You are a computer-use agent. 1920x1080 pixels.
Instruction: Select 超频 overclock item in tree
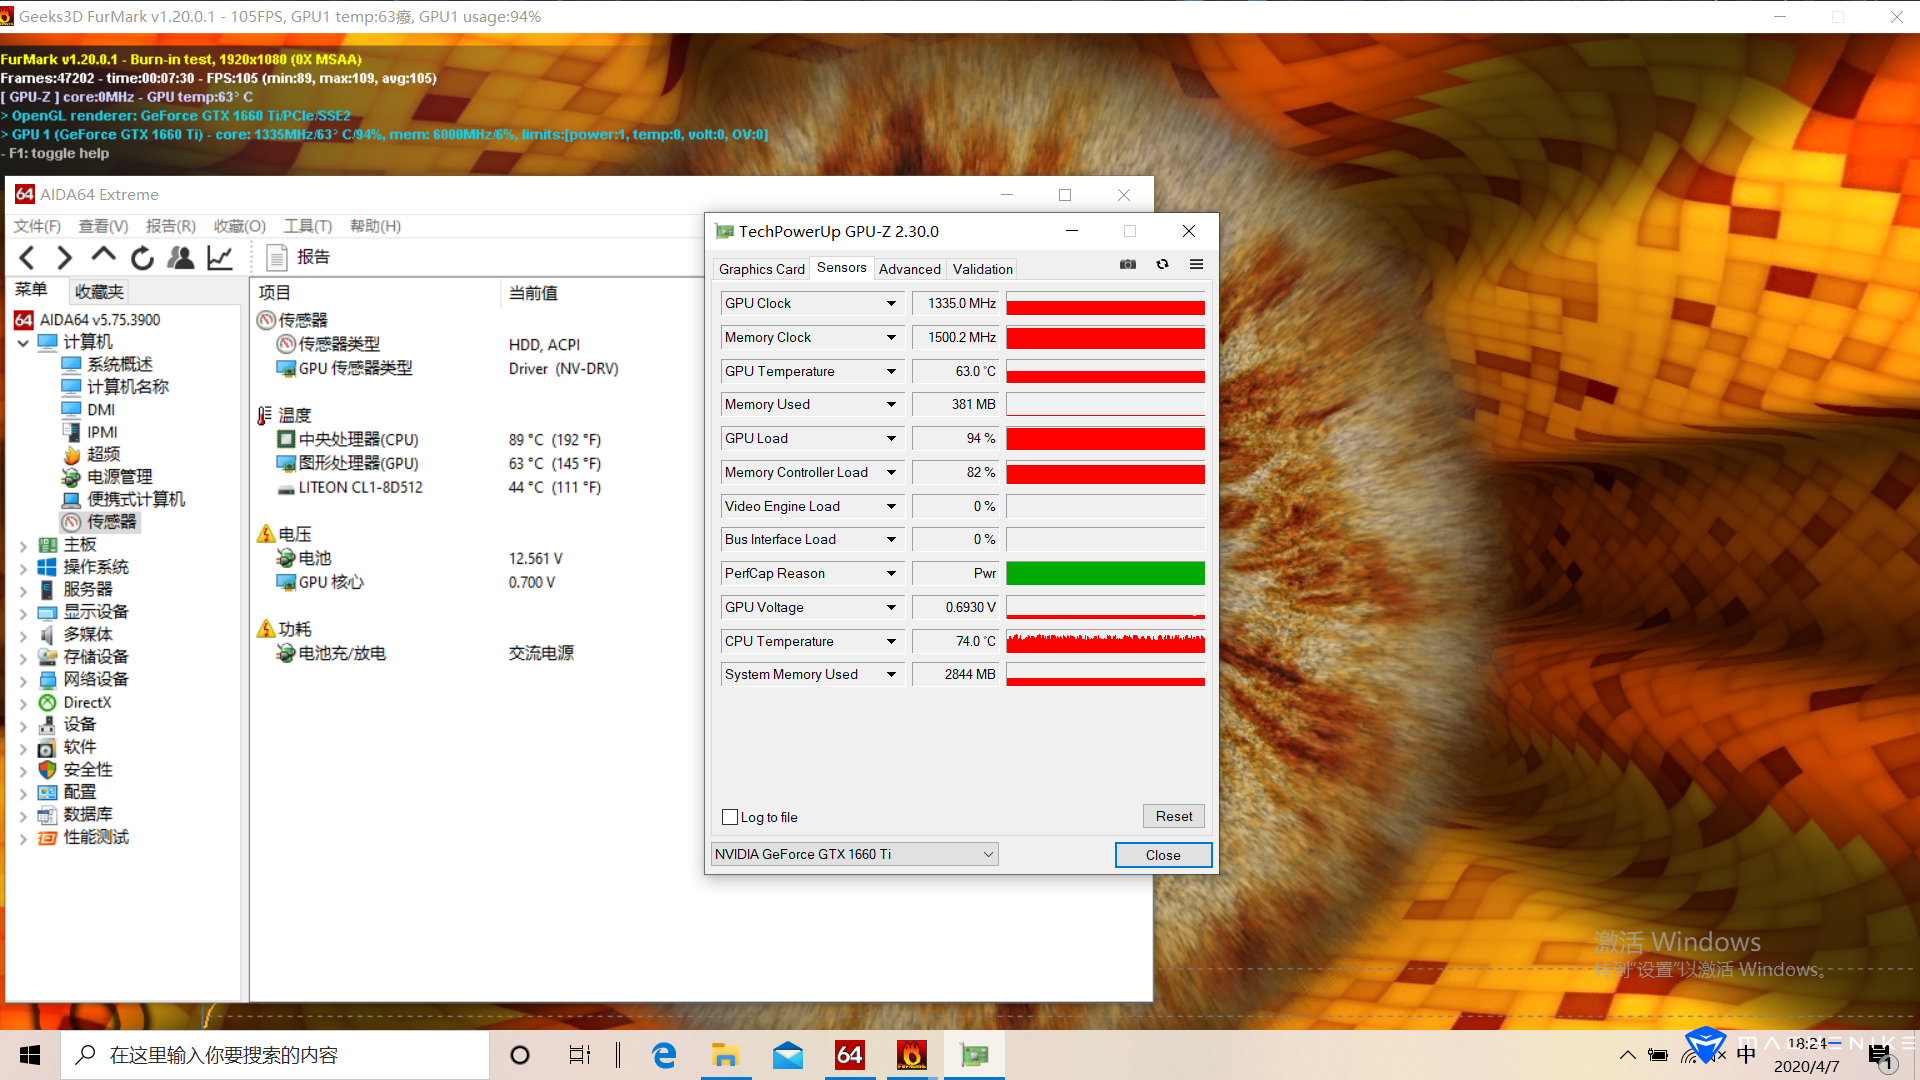pyautogui.click(x=91, y=454)
